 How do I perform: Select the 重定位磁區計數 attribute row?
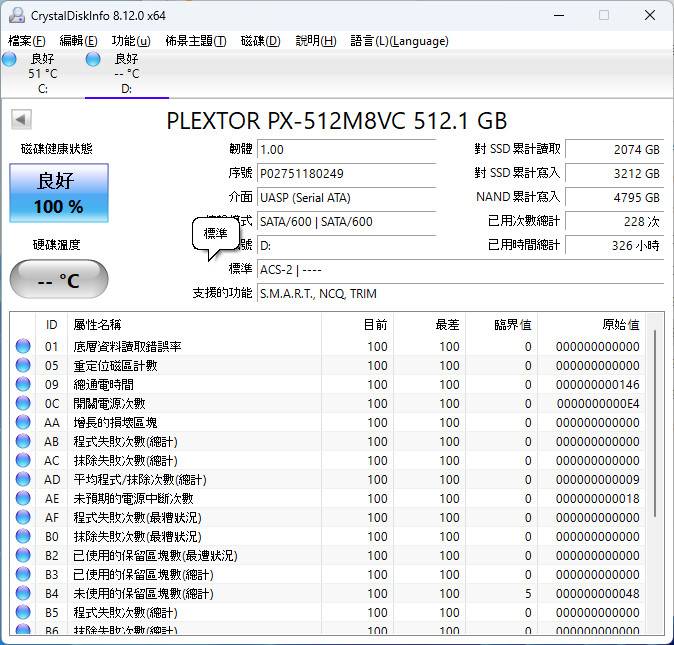(328, 366)
